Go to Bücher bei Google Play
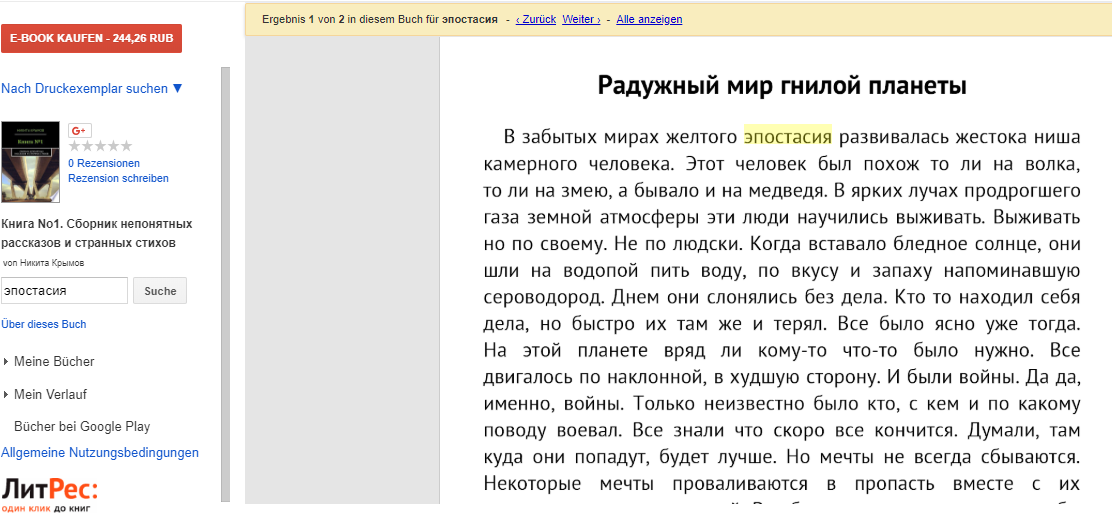 tap(82, 426)
